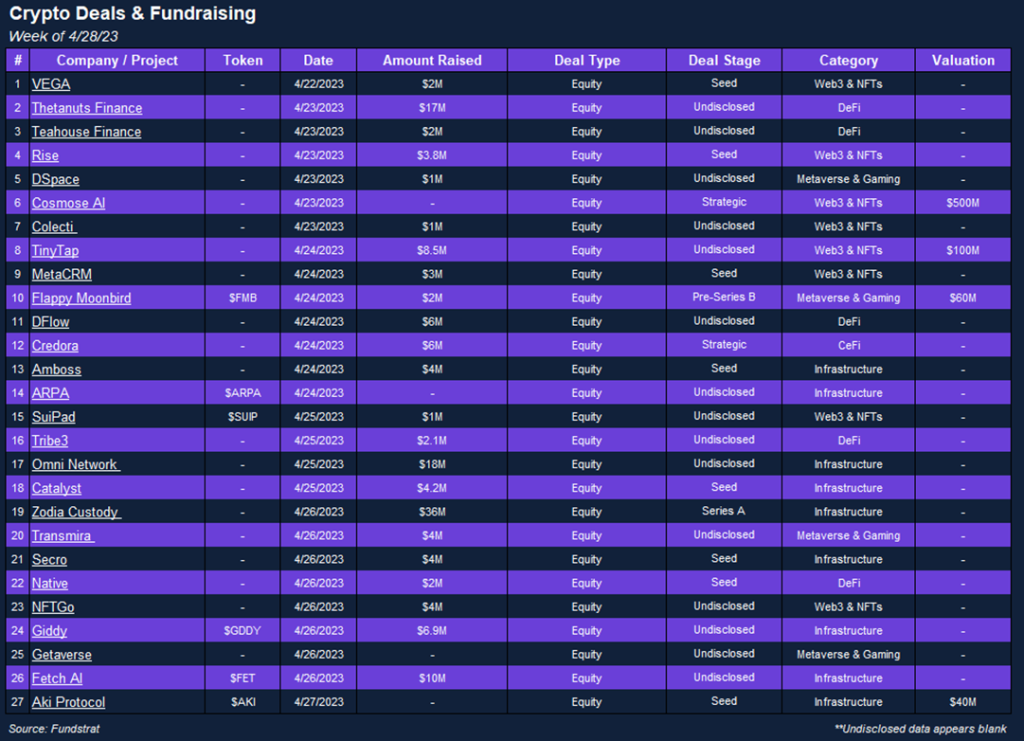This screenshot has width=1024, height=741.
Task: Open the Credora link
Action: pos(56,346)
